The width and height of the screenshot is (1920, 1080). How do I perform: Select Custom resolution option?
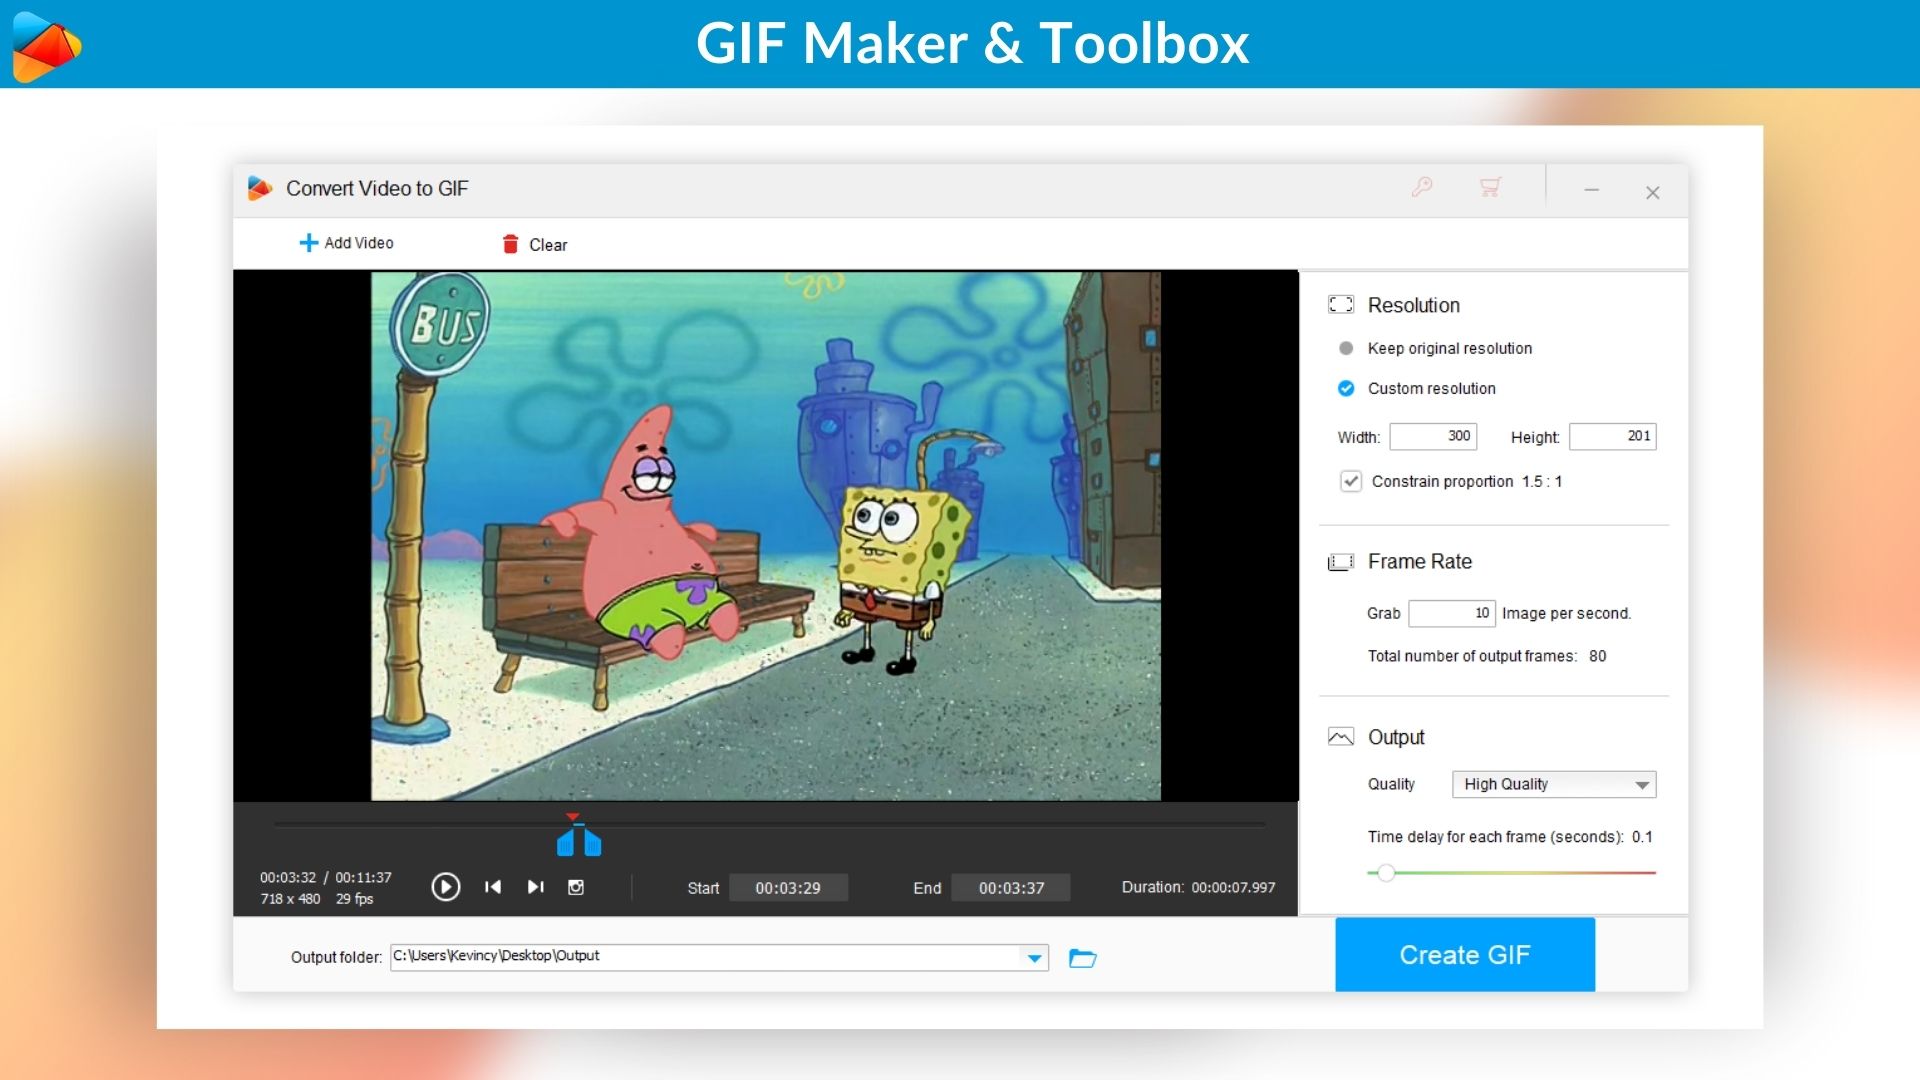pos(1346,388)
